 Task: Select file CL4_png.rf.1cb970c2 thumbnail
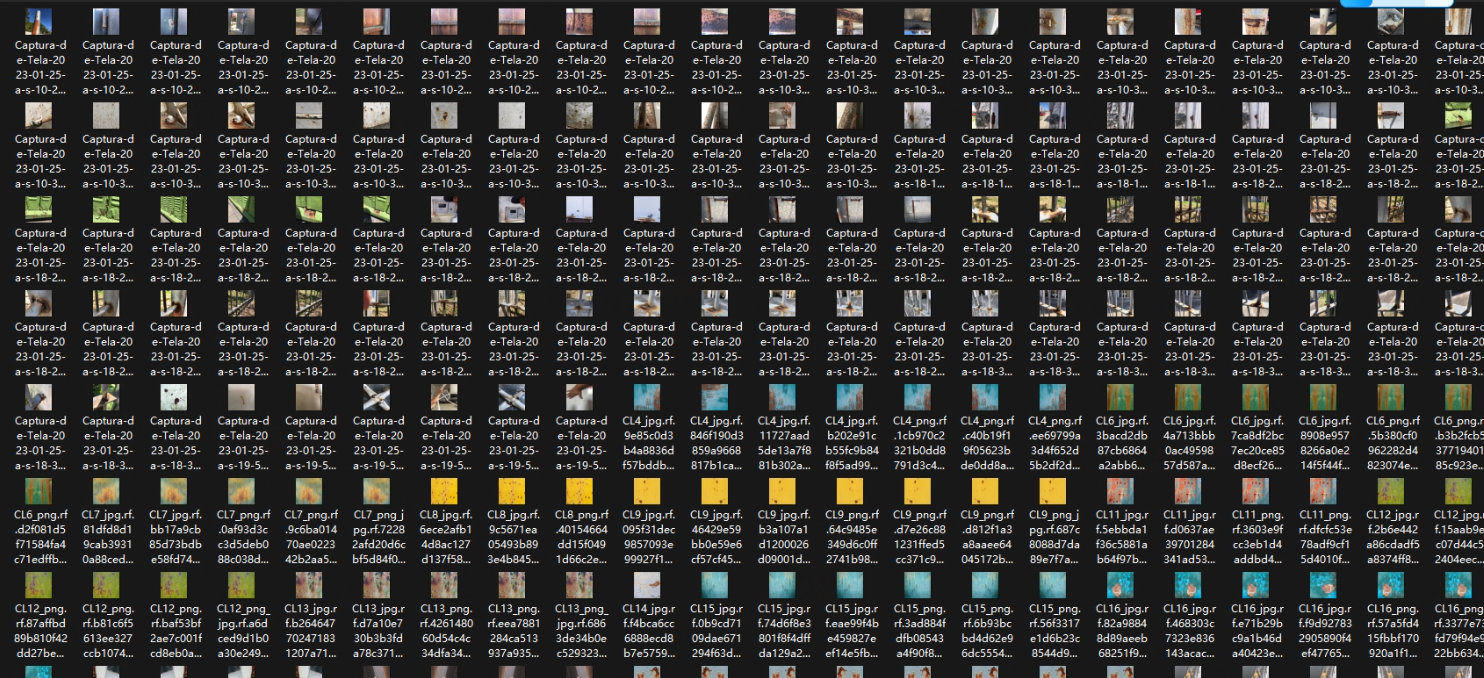(919, 397)
